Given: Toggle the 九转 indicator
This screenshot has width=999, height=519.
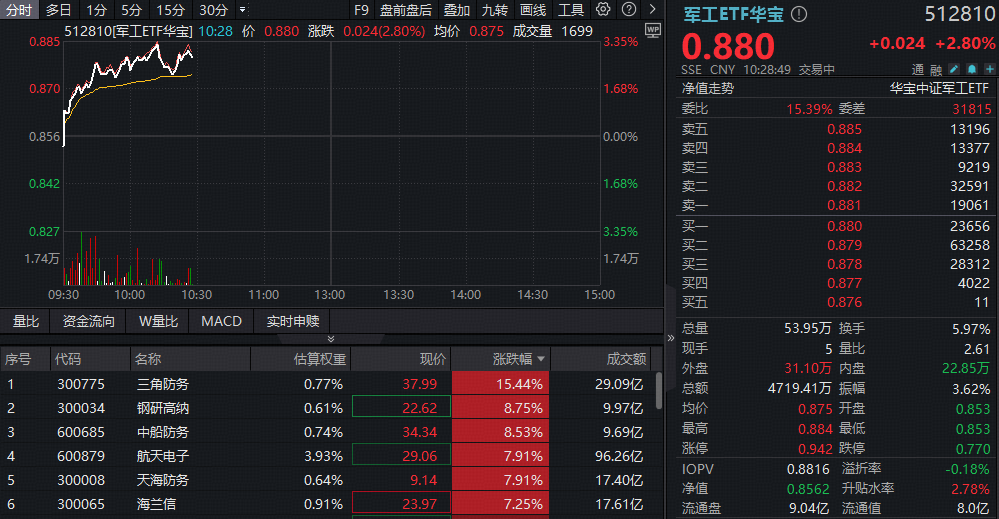Looking at the screenshot, I should coord(495,10).
